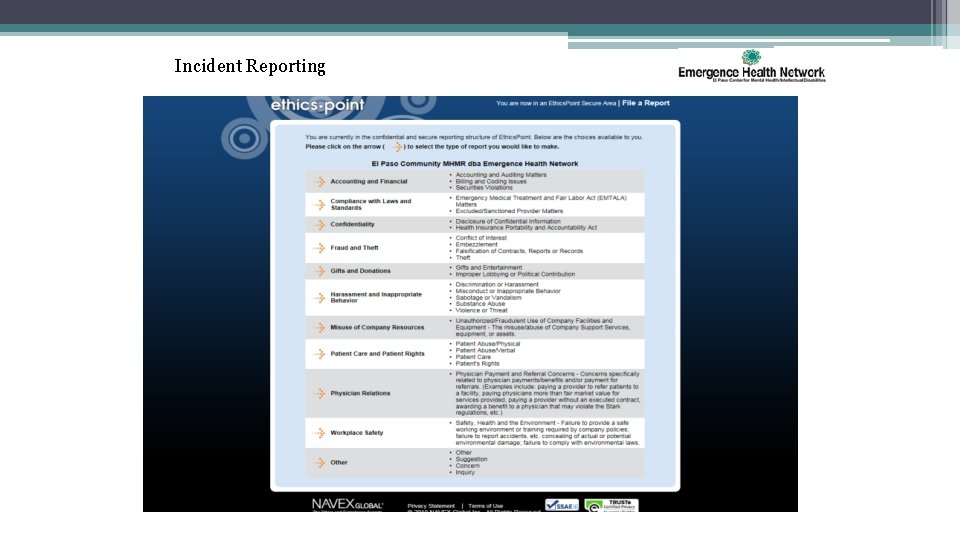Viewport: 960px width, 540px height.
Task: Click the Suggestion list item
Action: 471,459
